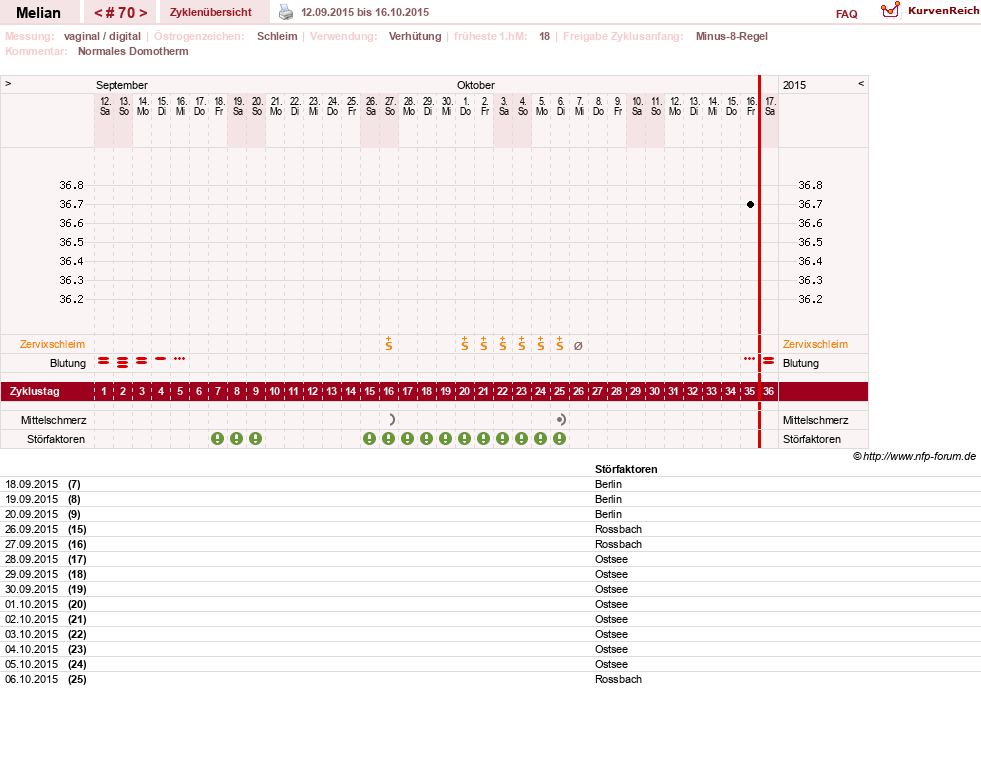Click Berlin in the 19.09.2015 row
The width and height of the screenshot is (981, 768).
(x=608, y=499)
